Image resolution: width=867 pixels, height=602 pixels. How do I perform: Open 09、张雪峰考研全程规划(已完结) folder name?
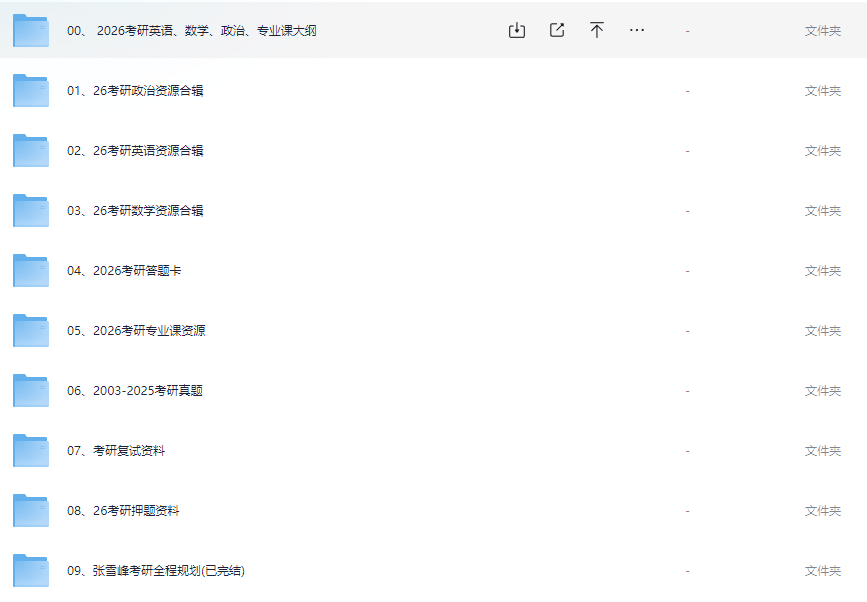[156, 571]
